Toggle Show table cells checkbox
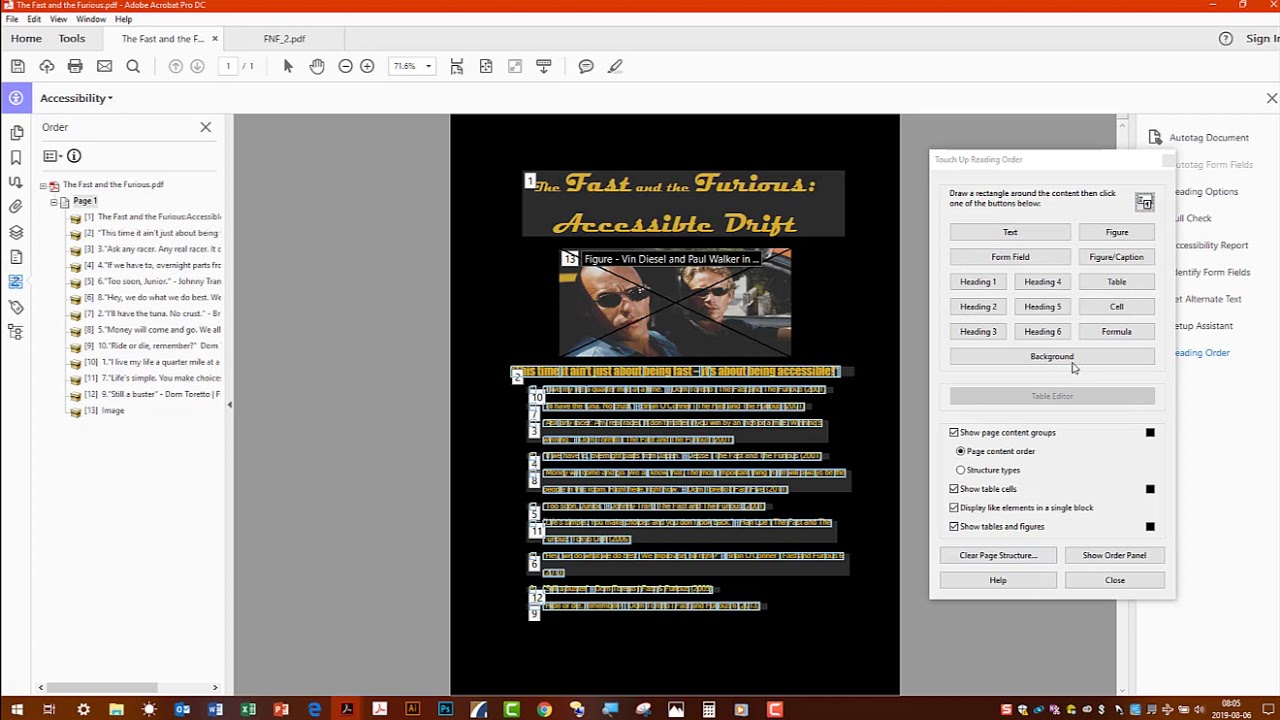Viewport: 1280px width, 720px height. [x=954, y=489]
